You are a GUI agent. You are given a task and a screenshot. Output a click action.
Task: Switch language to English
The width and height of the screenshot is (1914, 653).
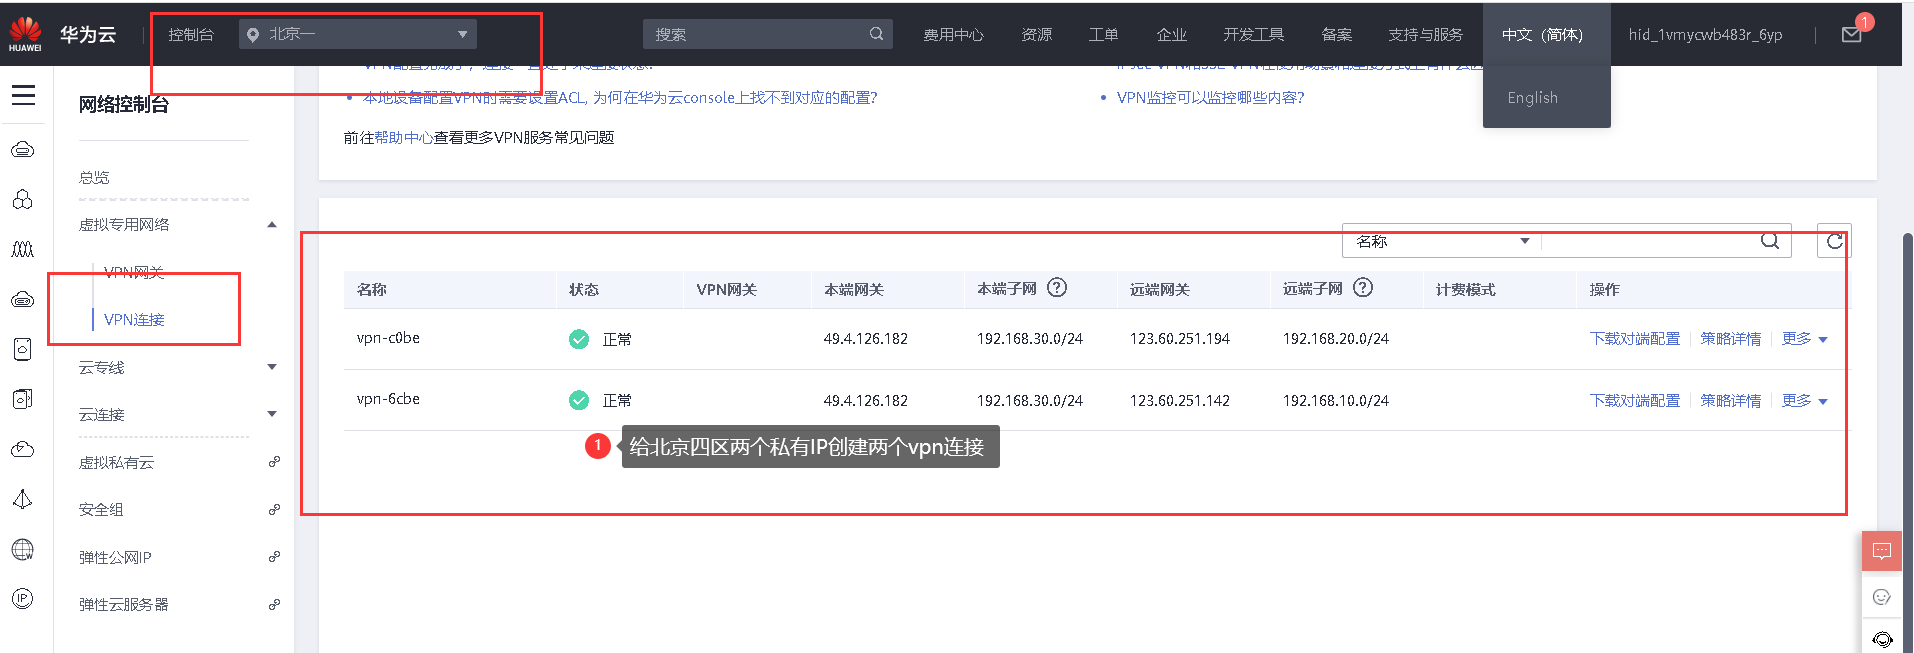(1533, 97)
